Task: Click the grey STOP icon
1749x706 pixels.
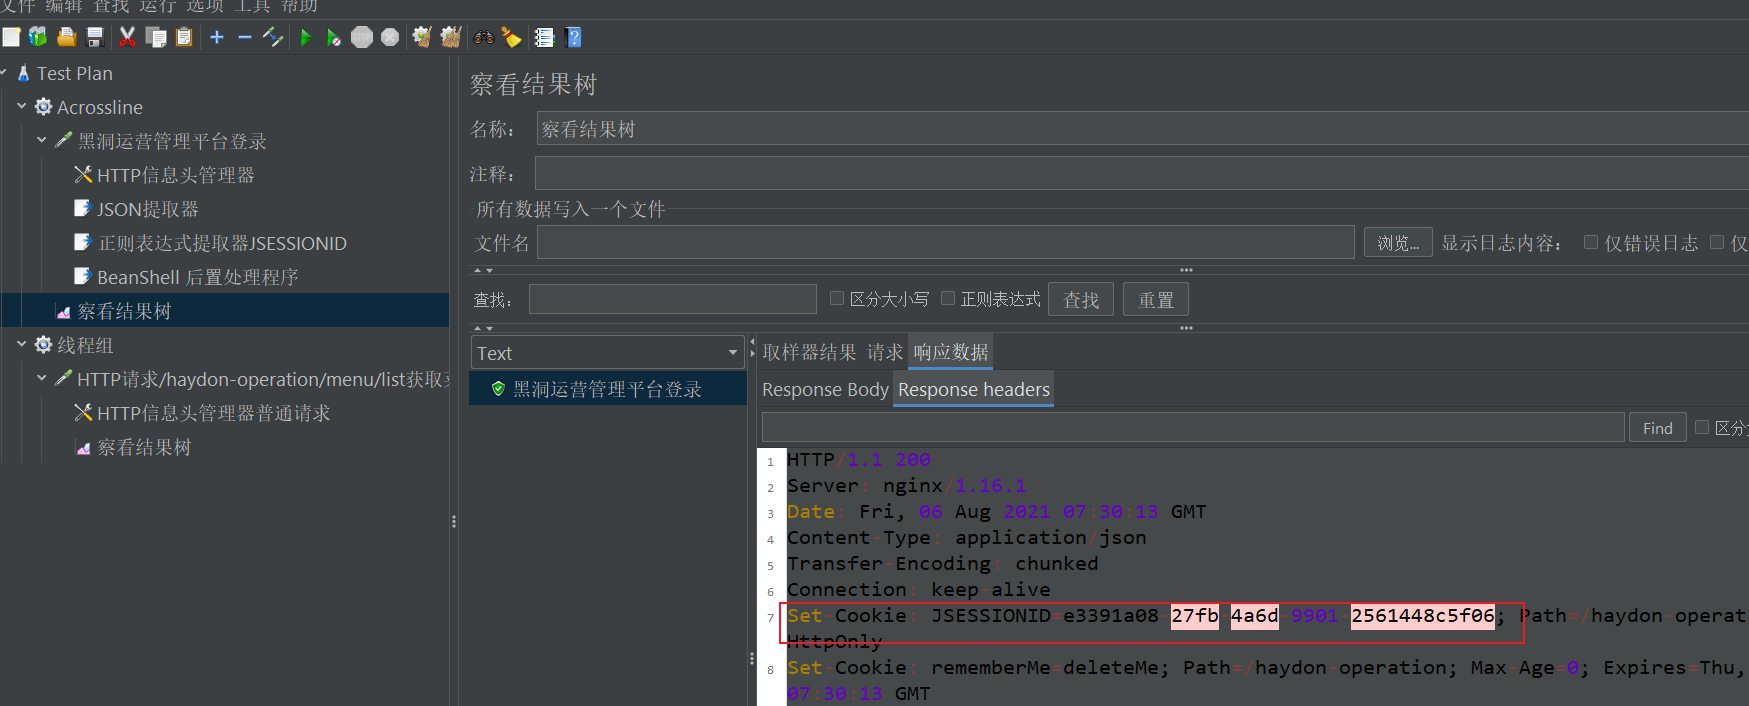Action: [362, 37]
